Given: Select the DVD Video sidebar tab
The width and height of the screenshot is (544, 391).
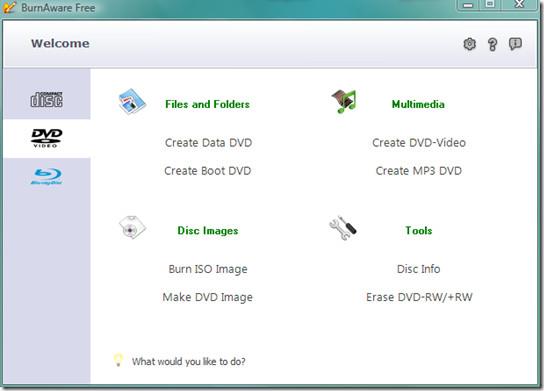Looking at the screenshot, I should (47, 138).
